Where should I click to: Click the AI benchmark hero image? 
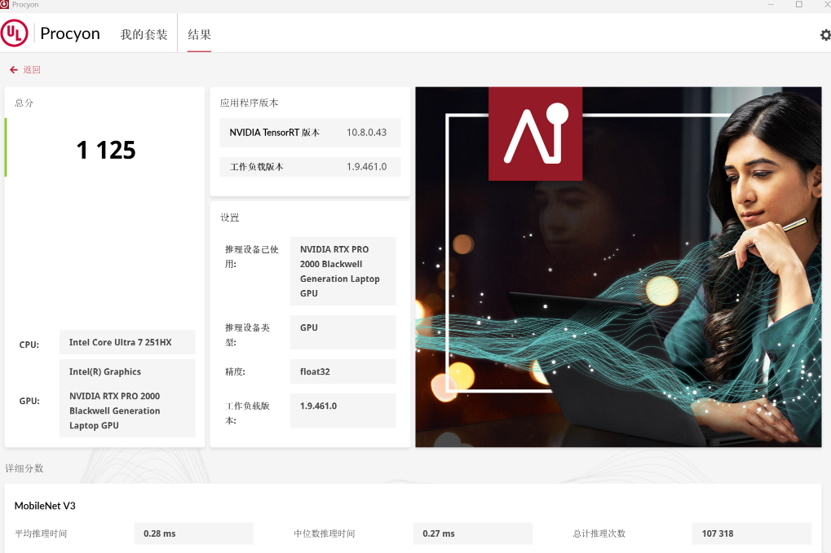pos(618,267)
